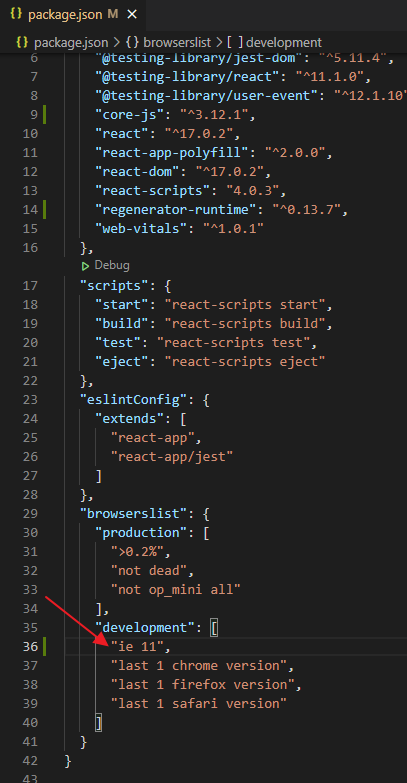Click the brackets icon before development breadcrumb
The width and height of the screenshot is (407, 783).
tap(235, 42)
